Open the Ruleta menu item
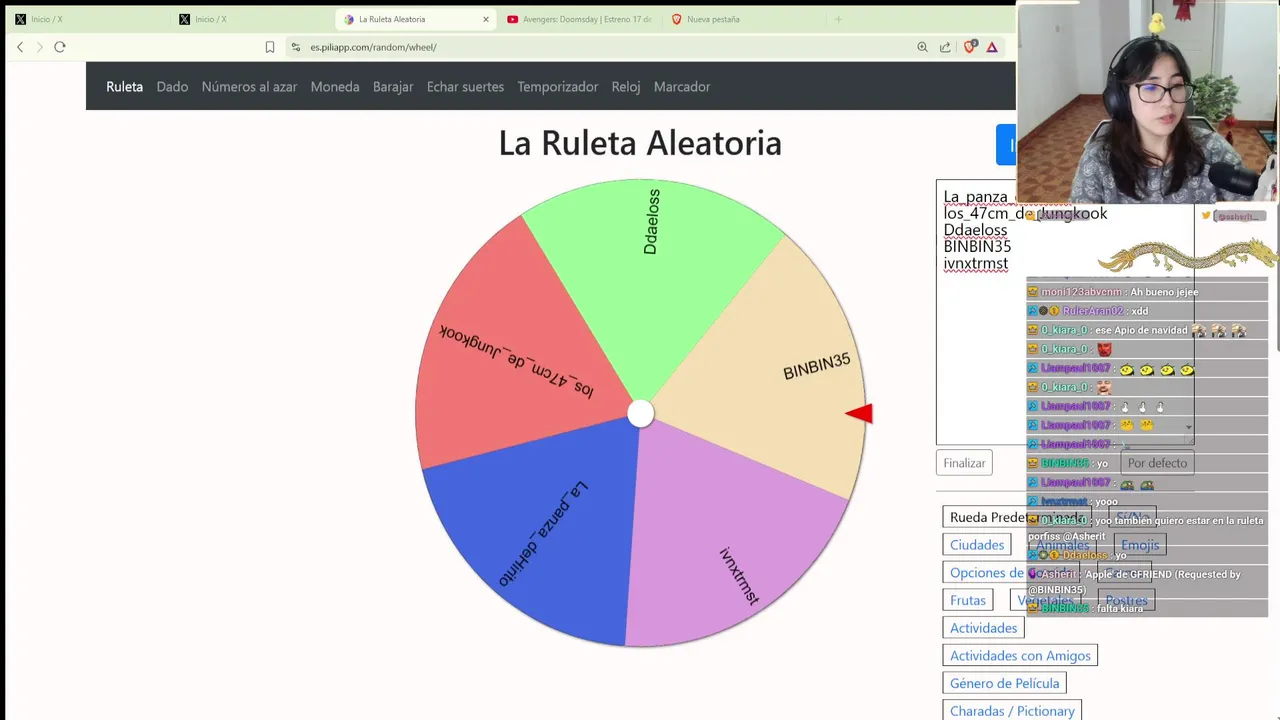This screenshot has width=1280, height=720. coord(125,87)
